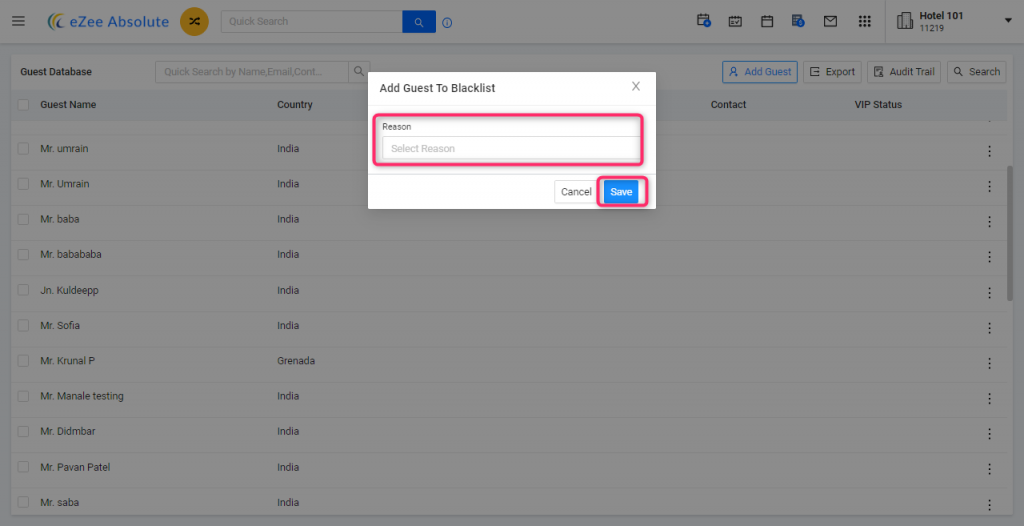The image size is (1024, 526).
Task: Open three-dot menu for Mr. Krunal P row
Action: coord(989,363)
